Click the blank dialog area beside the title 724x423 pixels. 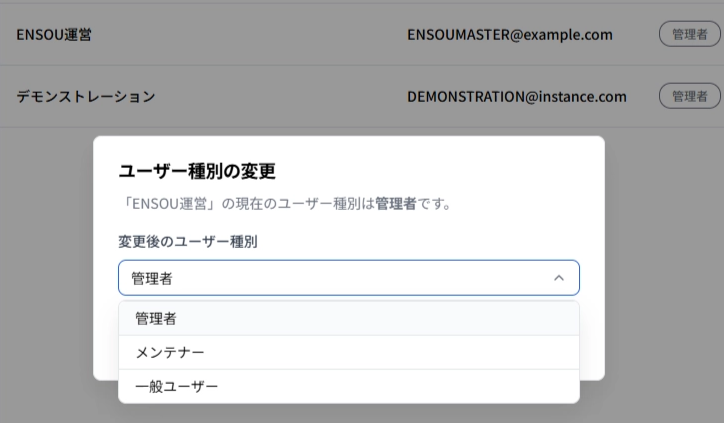pyautogui.click(x=439, y=171)
